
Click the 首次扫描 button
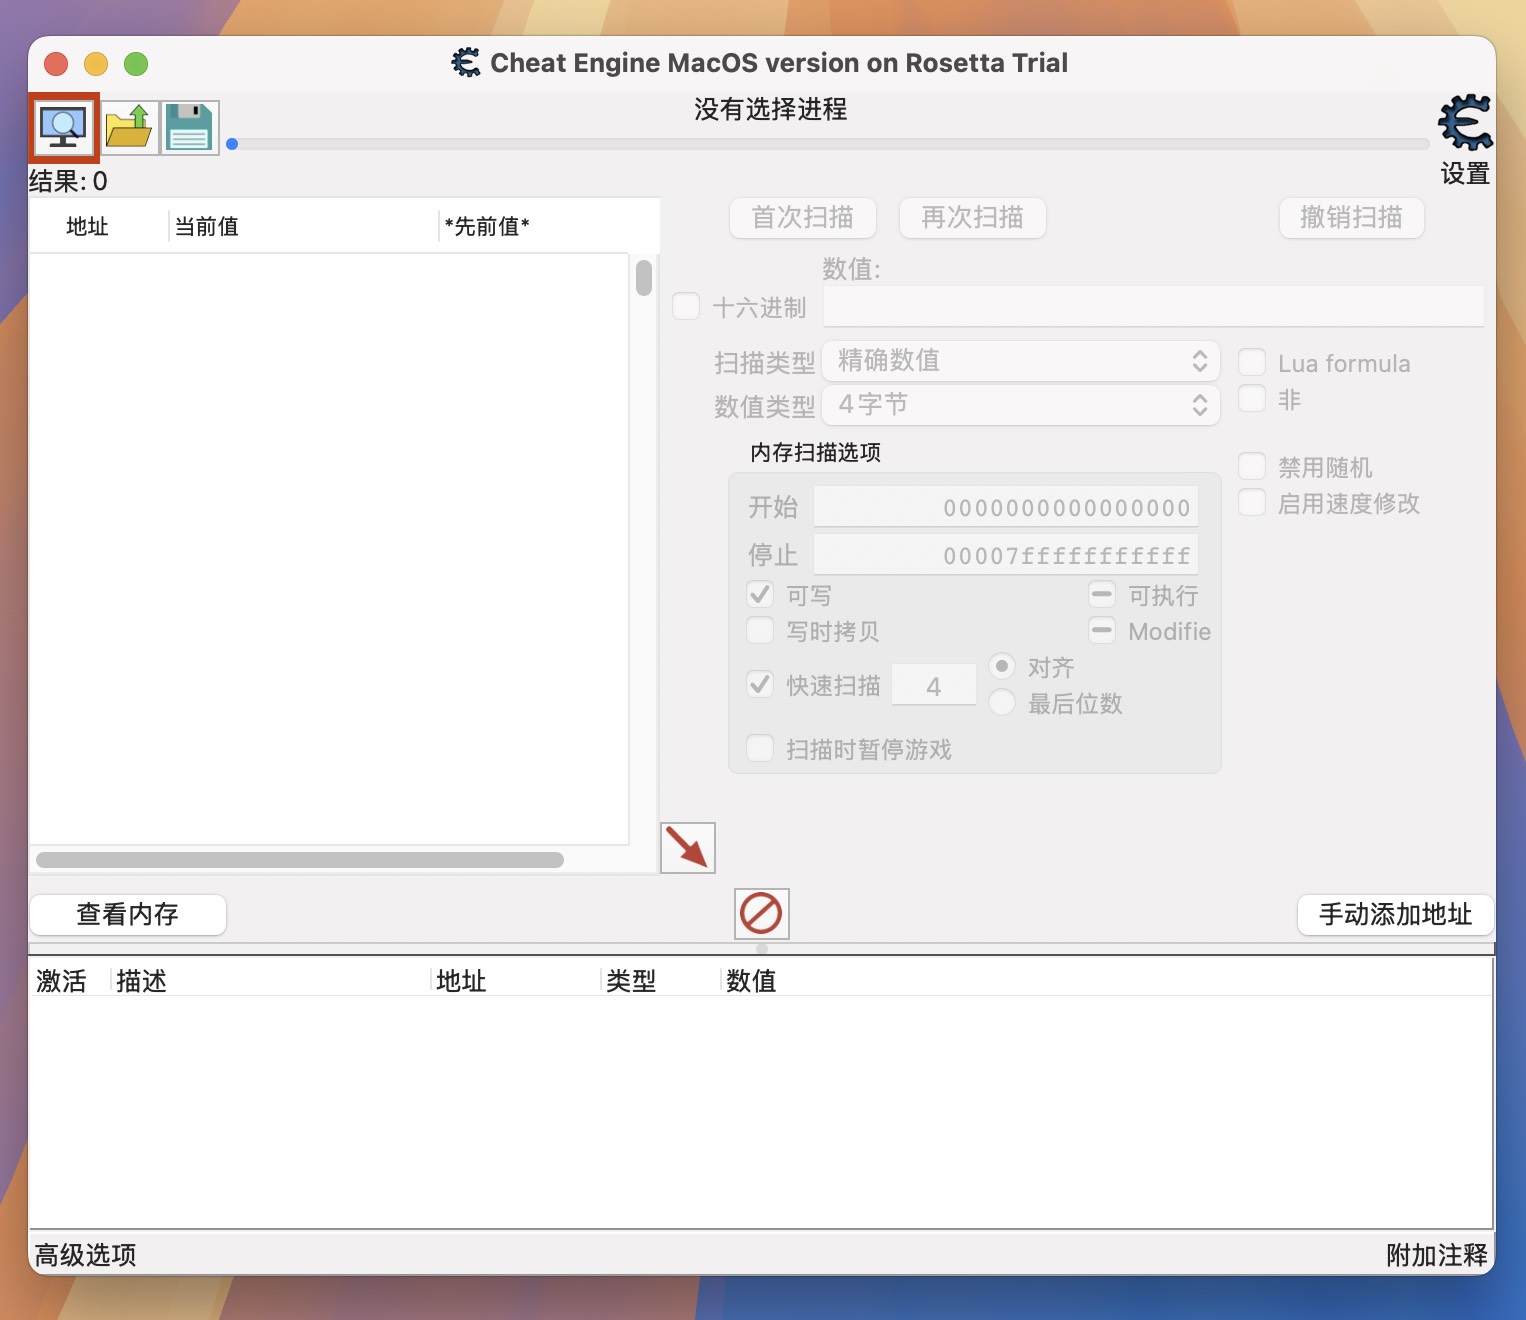802,218
